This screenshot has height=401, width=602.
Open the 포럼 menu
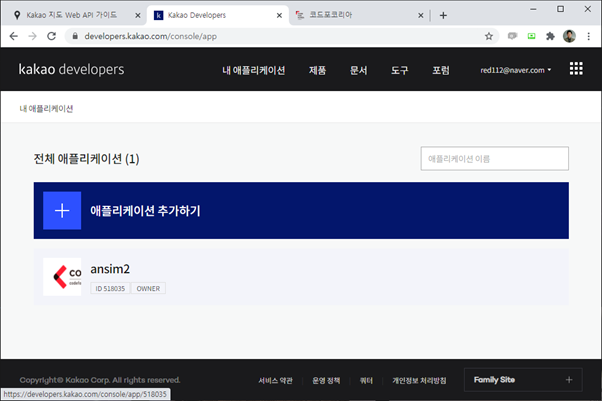point(441,70)
